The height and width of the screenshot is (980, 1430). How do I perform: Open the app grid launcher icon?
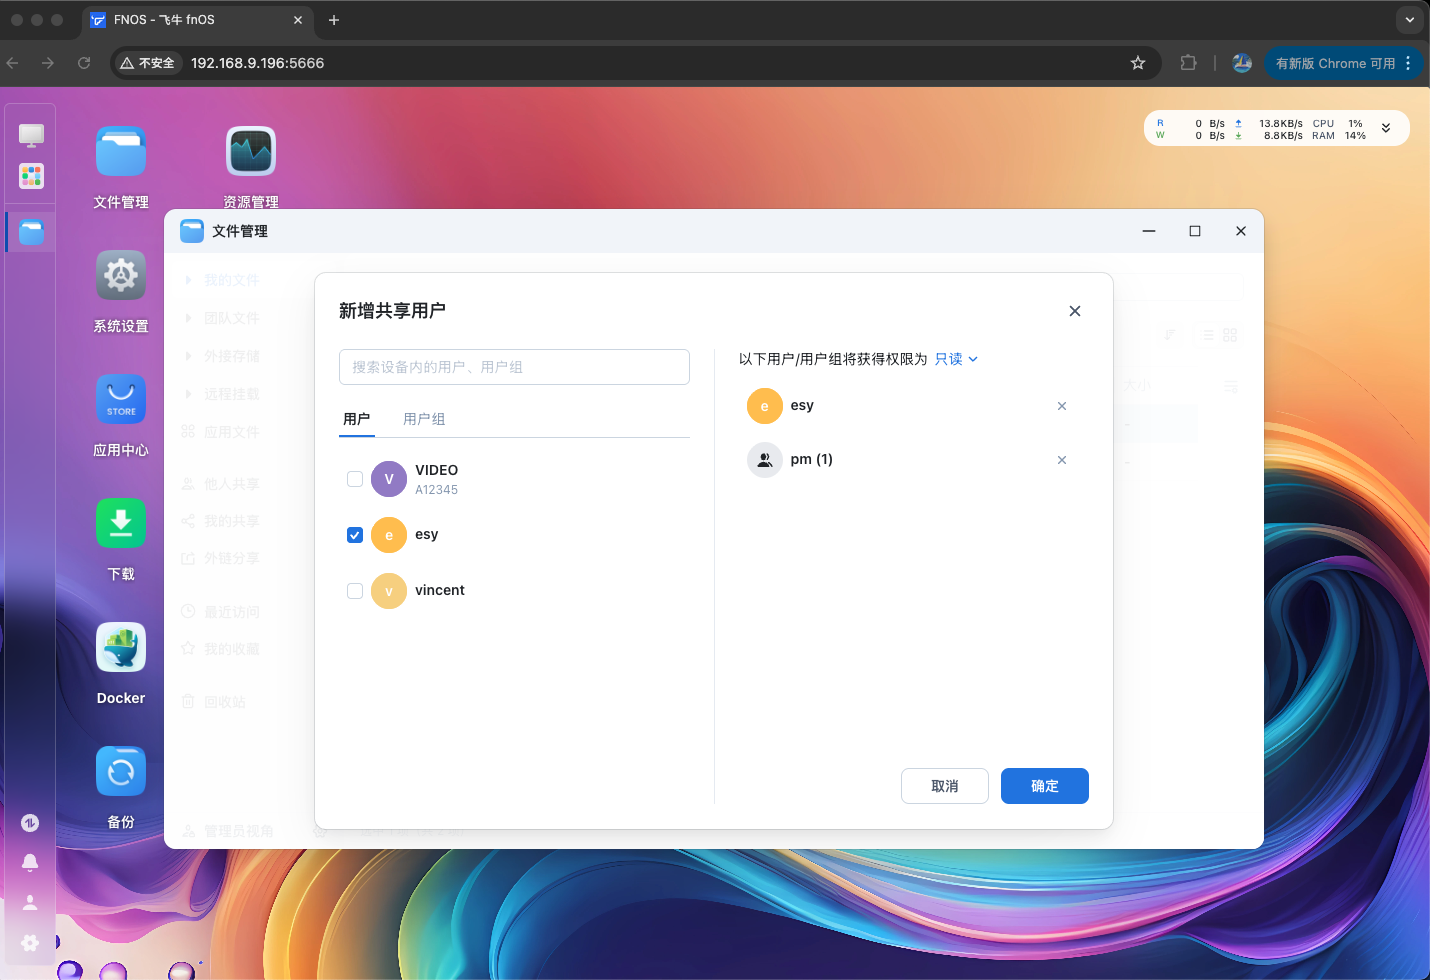point(31,176)
